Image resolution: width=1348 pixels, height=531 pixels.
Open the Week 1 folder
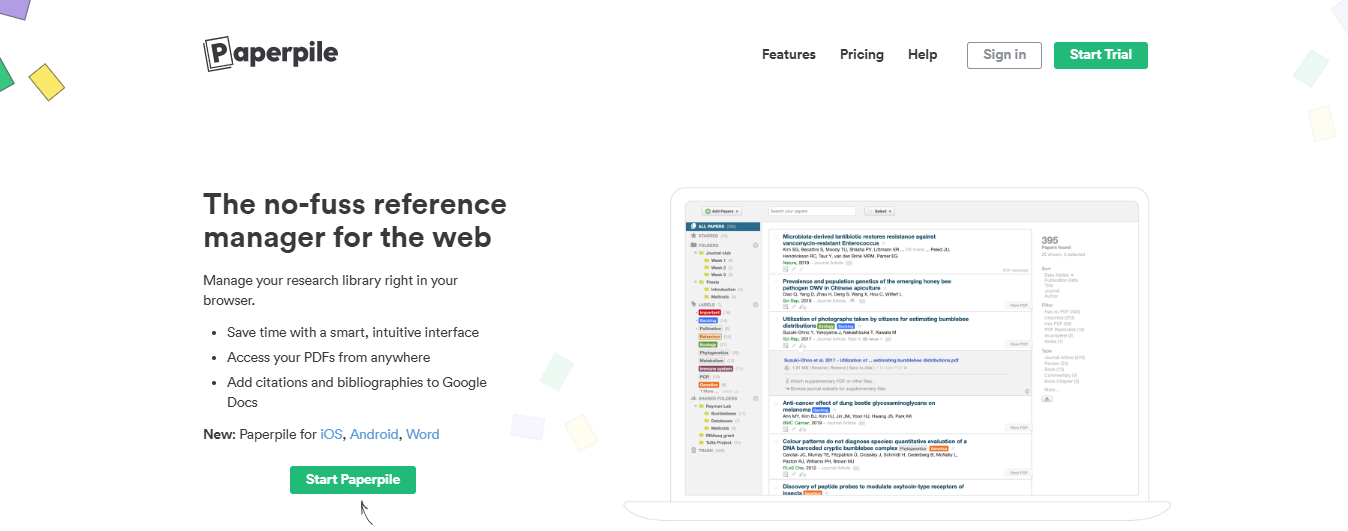(x=720, y=260)
